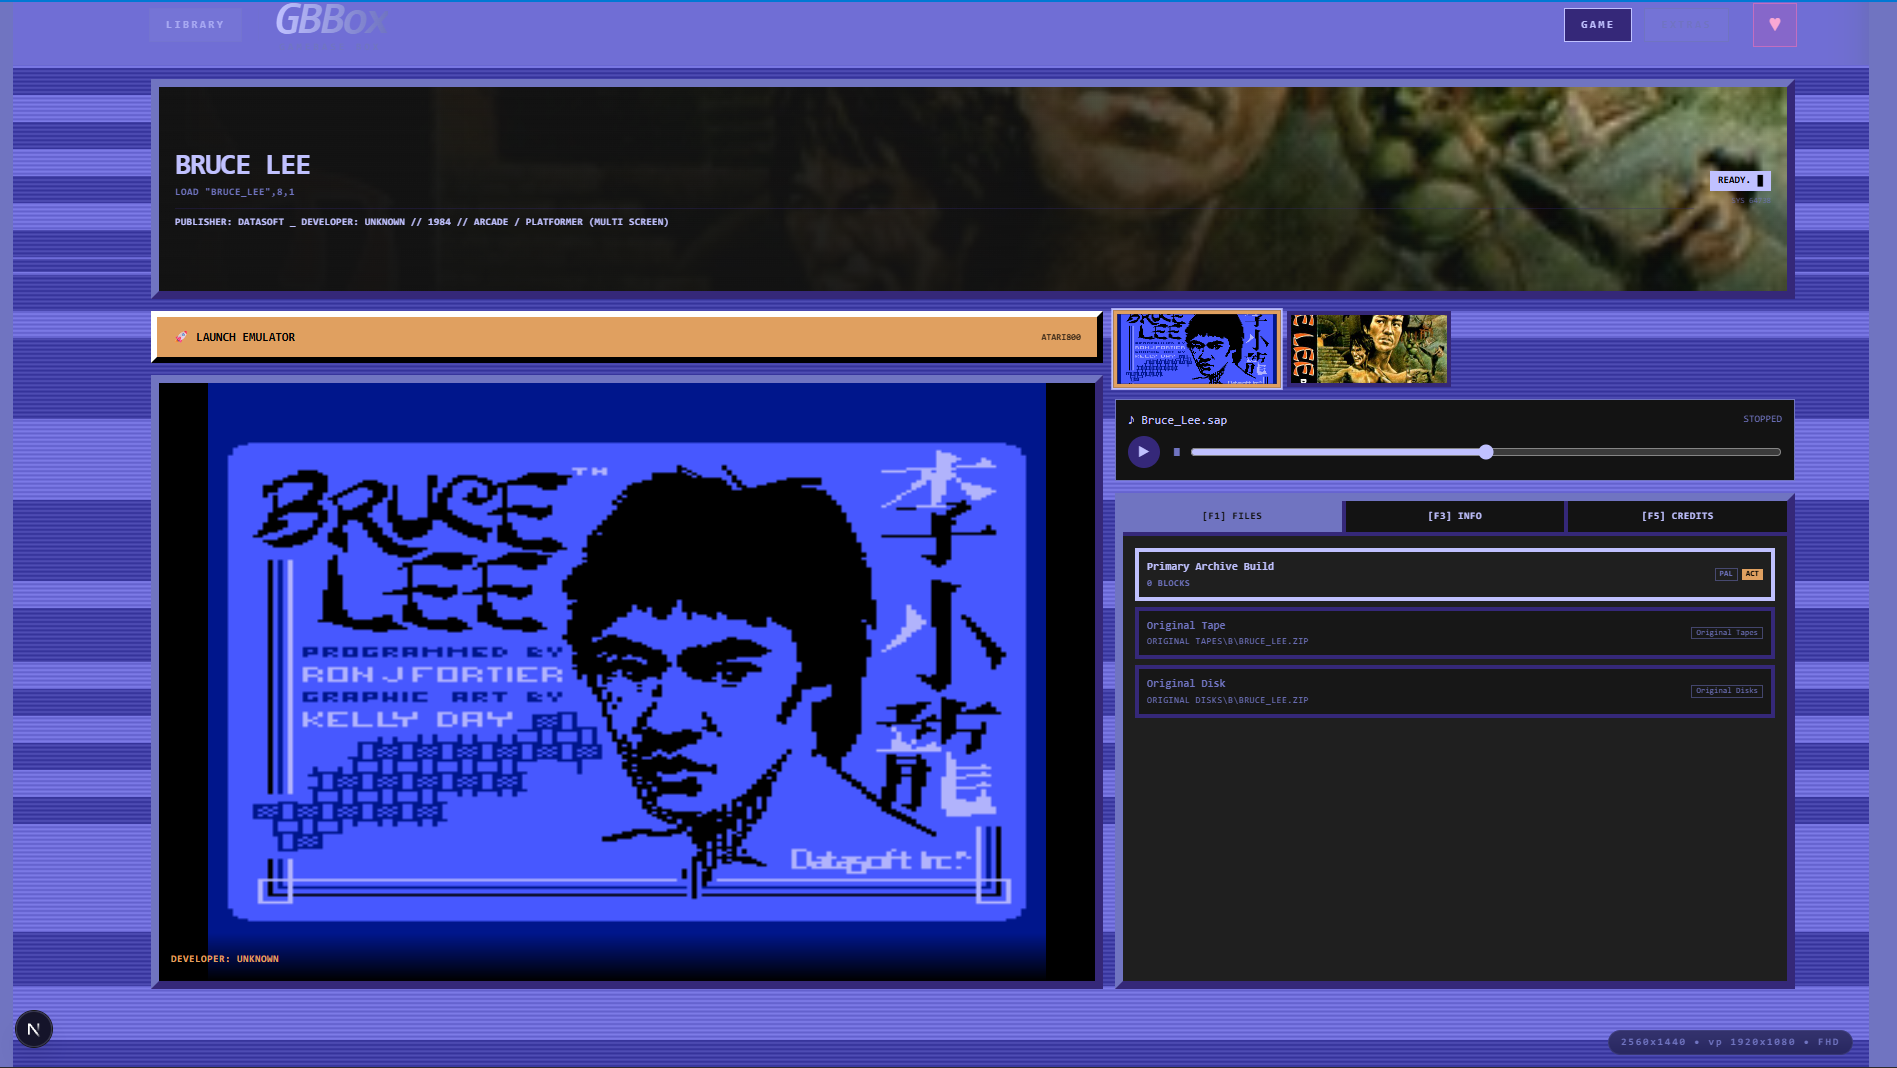Select the Original Tape file entry
The height and width of the screenshot is (1068, 1897).
1454,633
